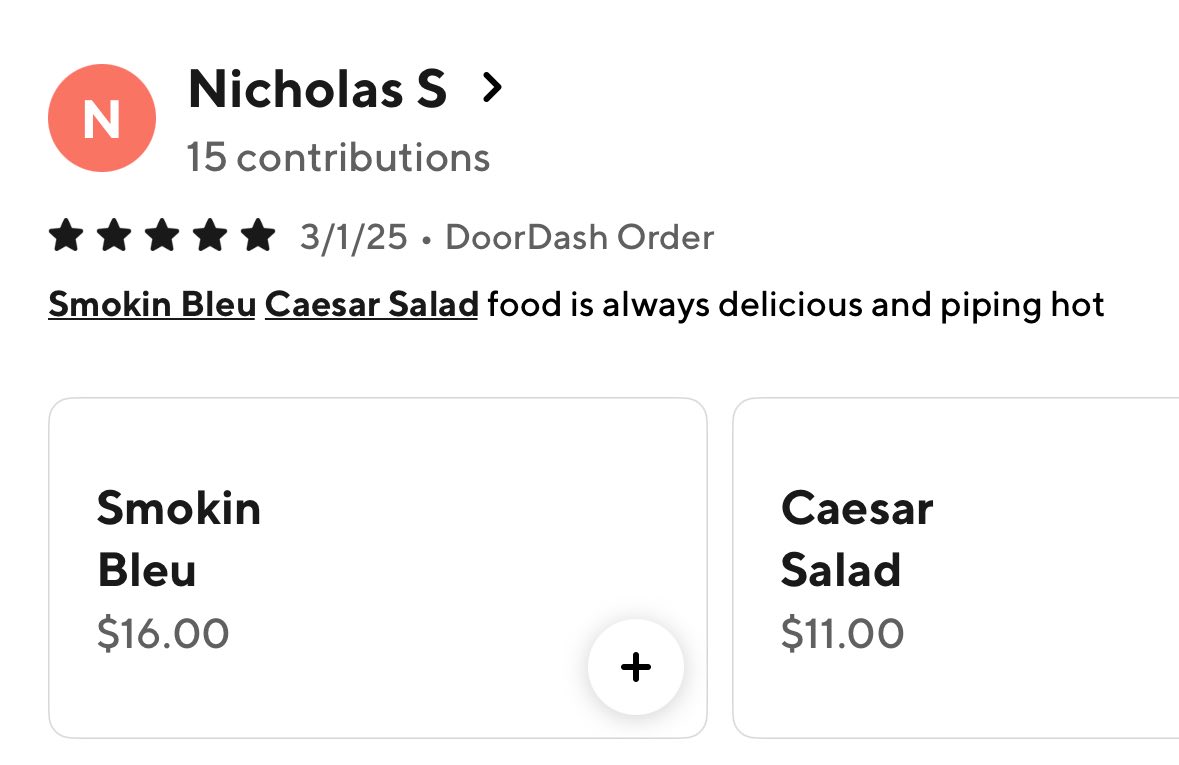Click the 15 contributions text
The width and height of the screenshot is (1179, 765).
[338, 157]
